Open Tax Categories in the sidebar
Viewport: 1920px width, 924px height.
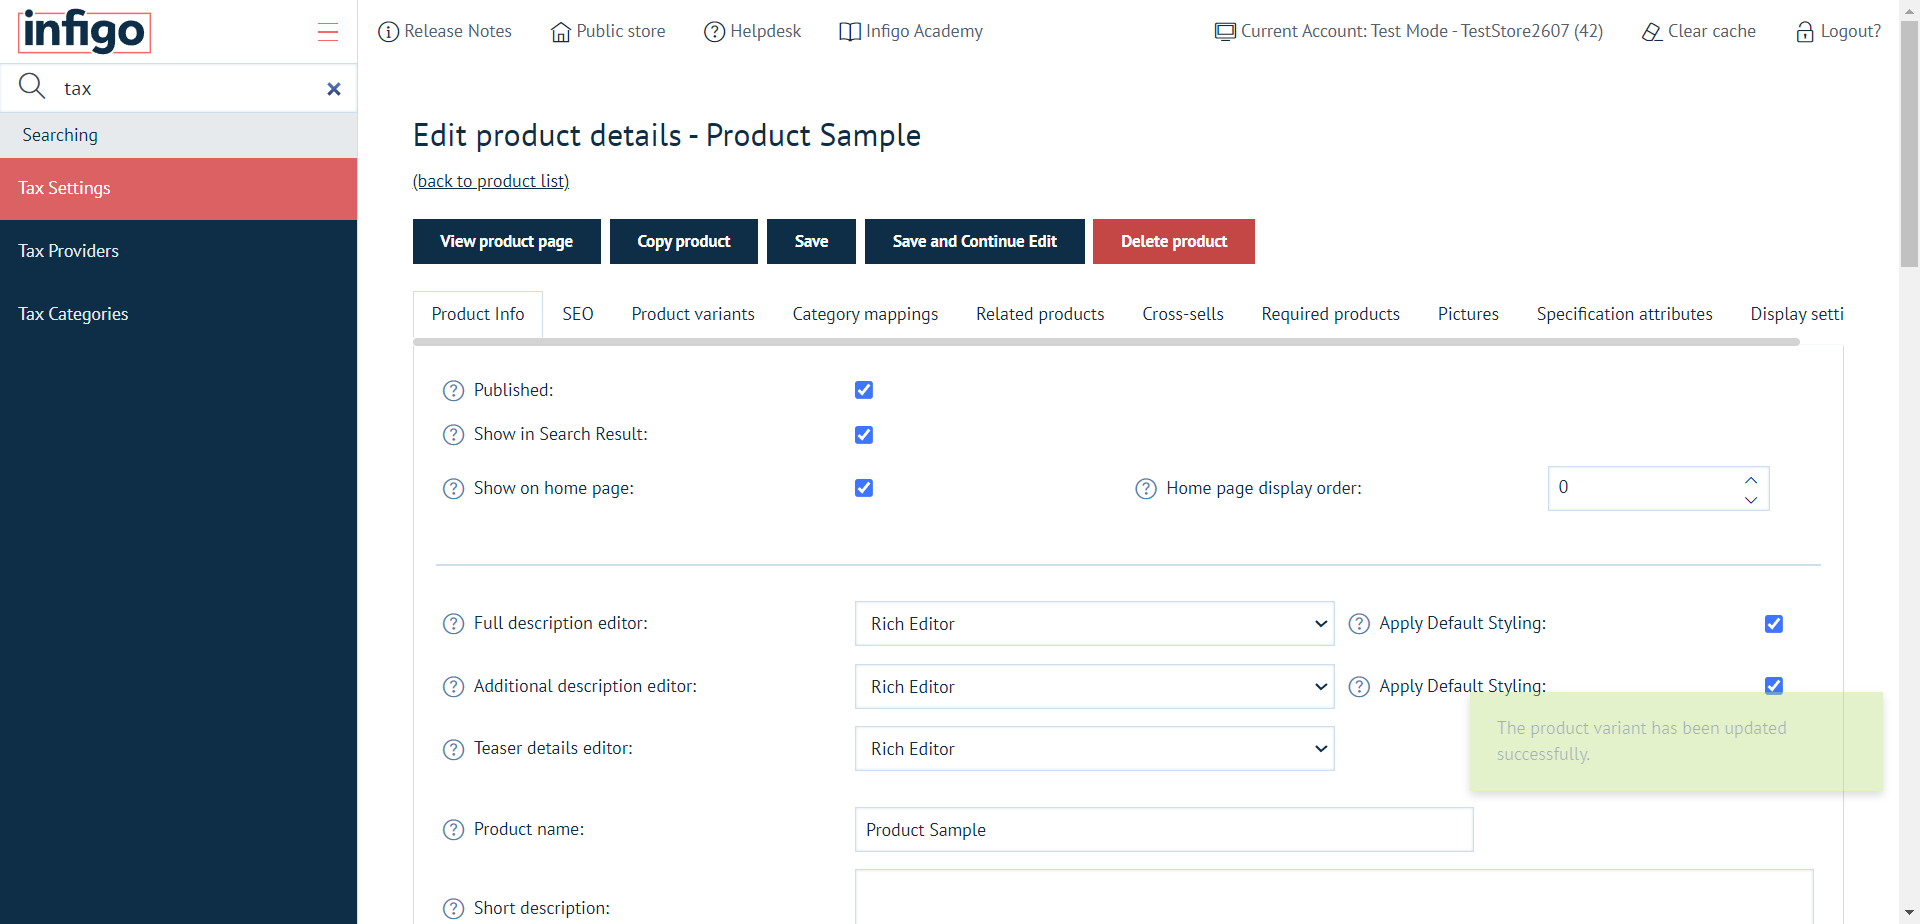click(178, 314)
